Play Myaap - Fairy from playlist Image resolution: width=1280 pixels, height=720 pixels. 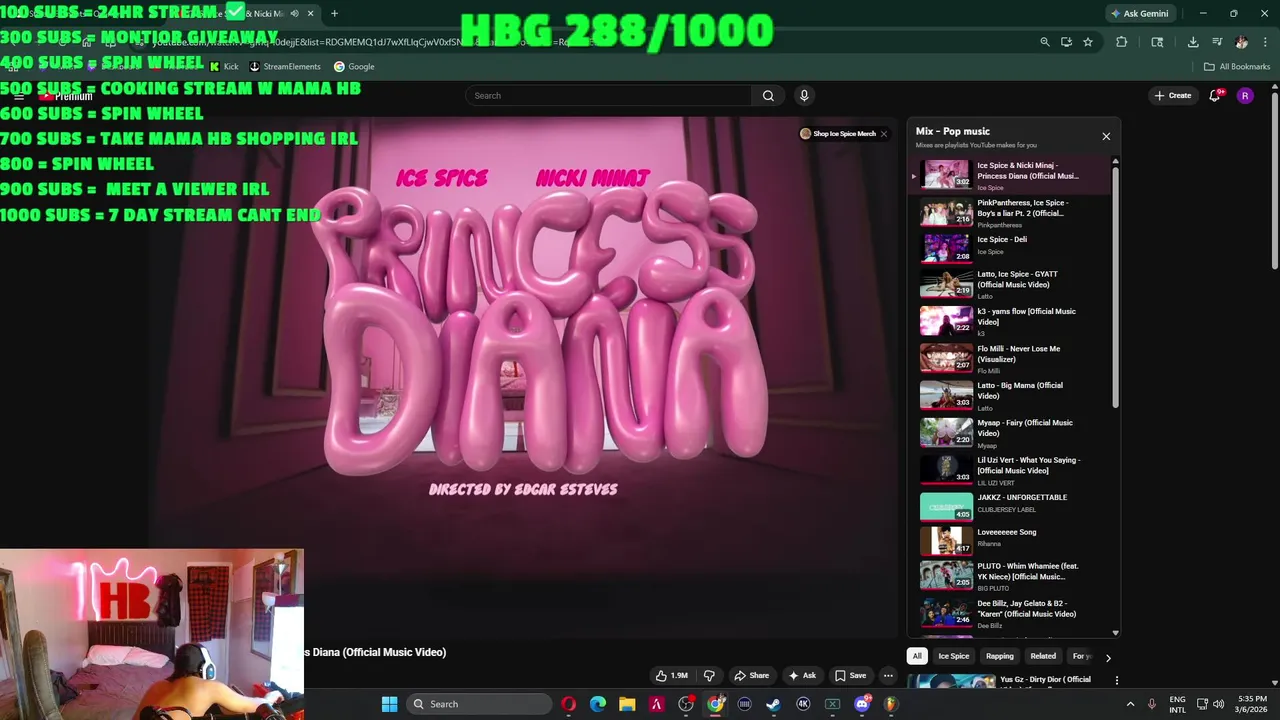coord(1010,432)
